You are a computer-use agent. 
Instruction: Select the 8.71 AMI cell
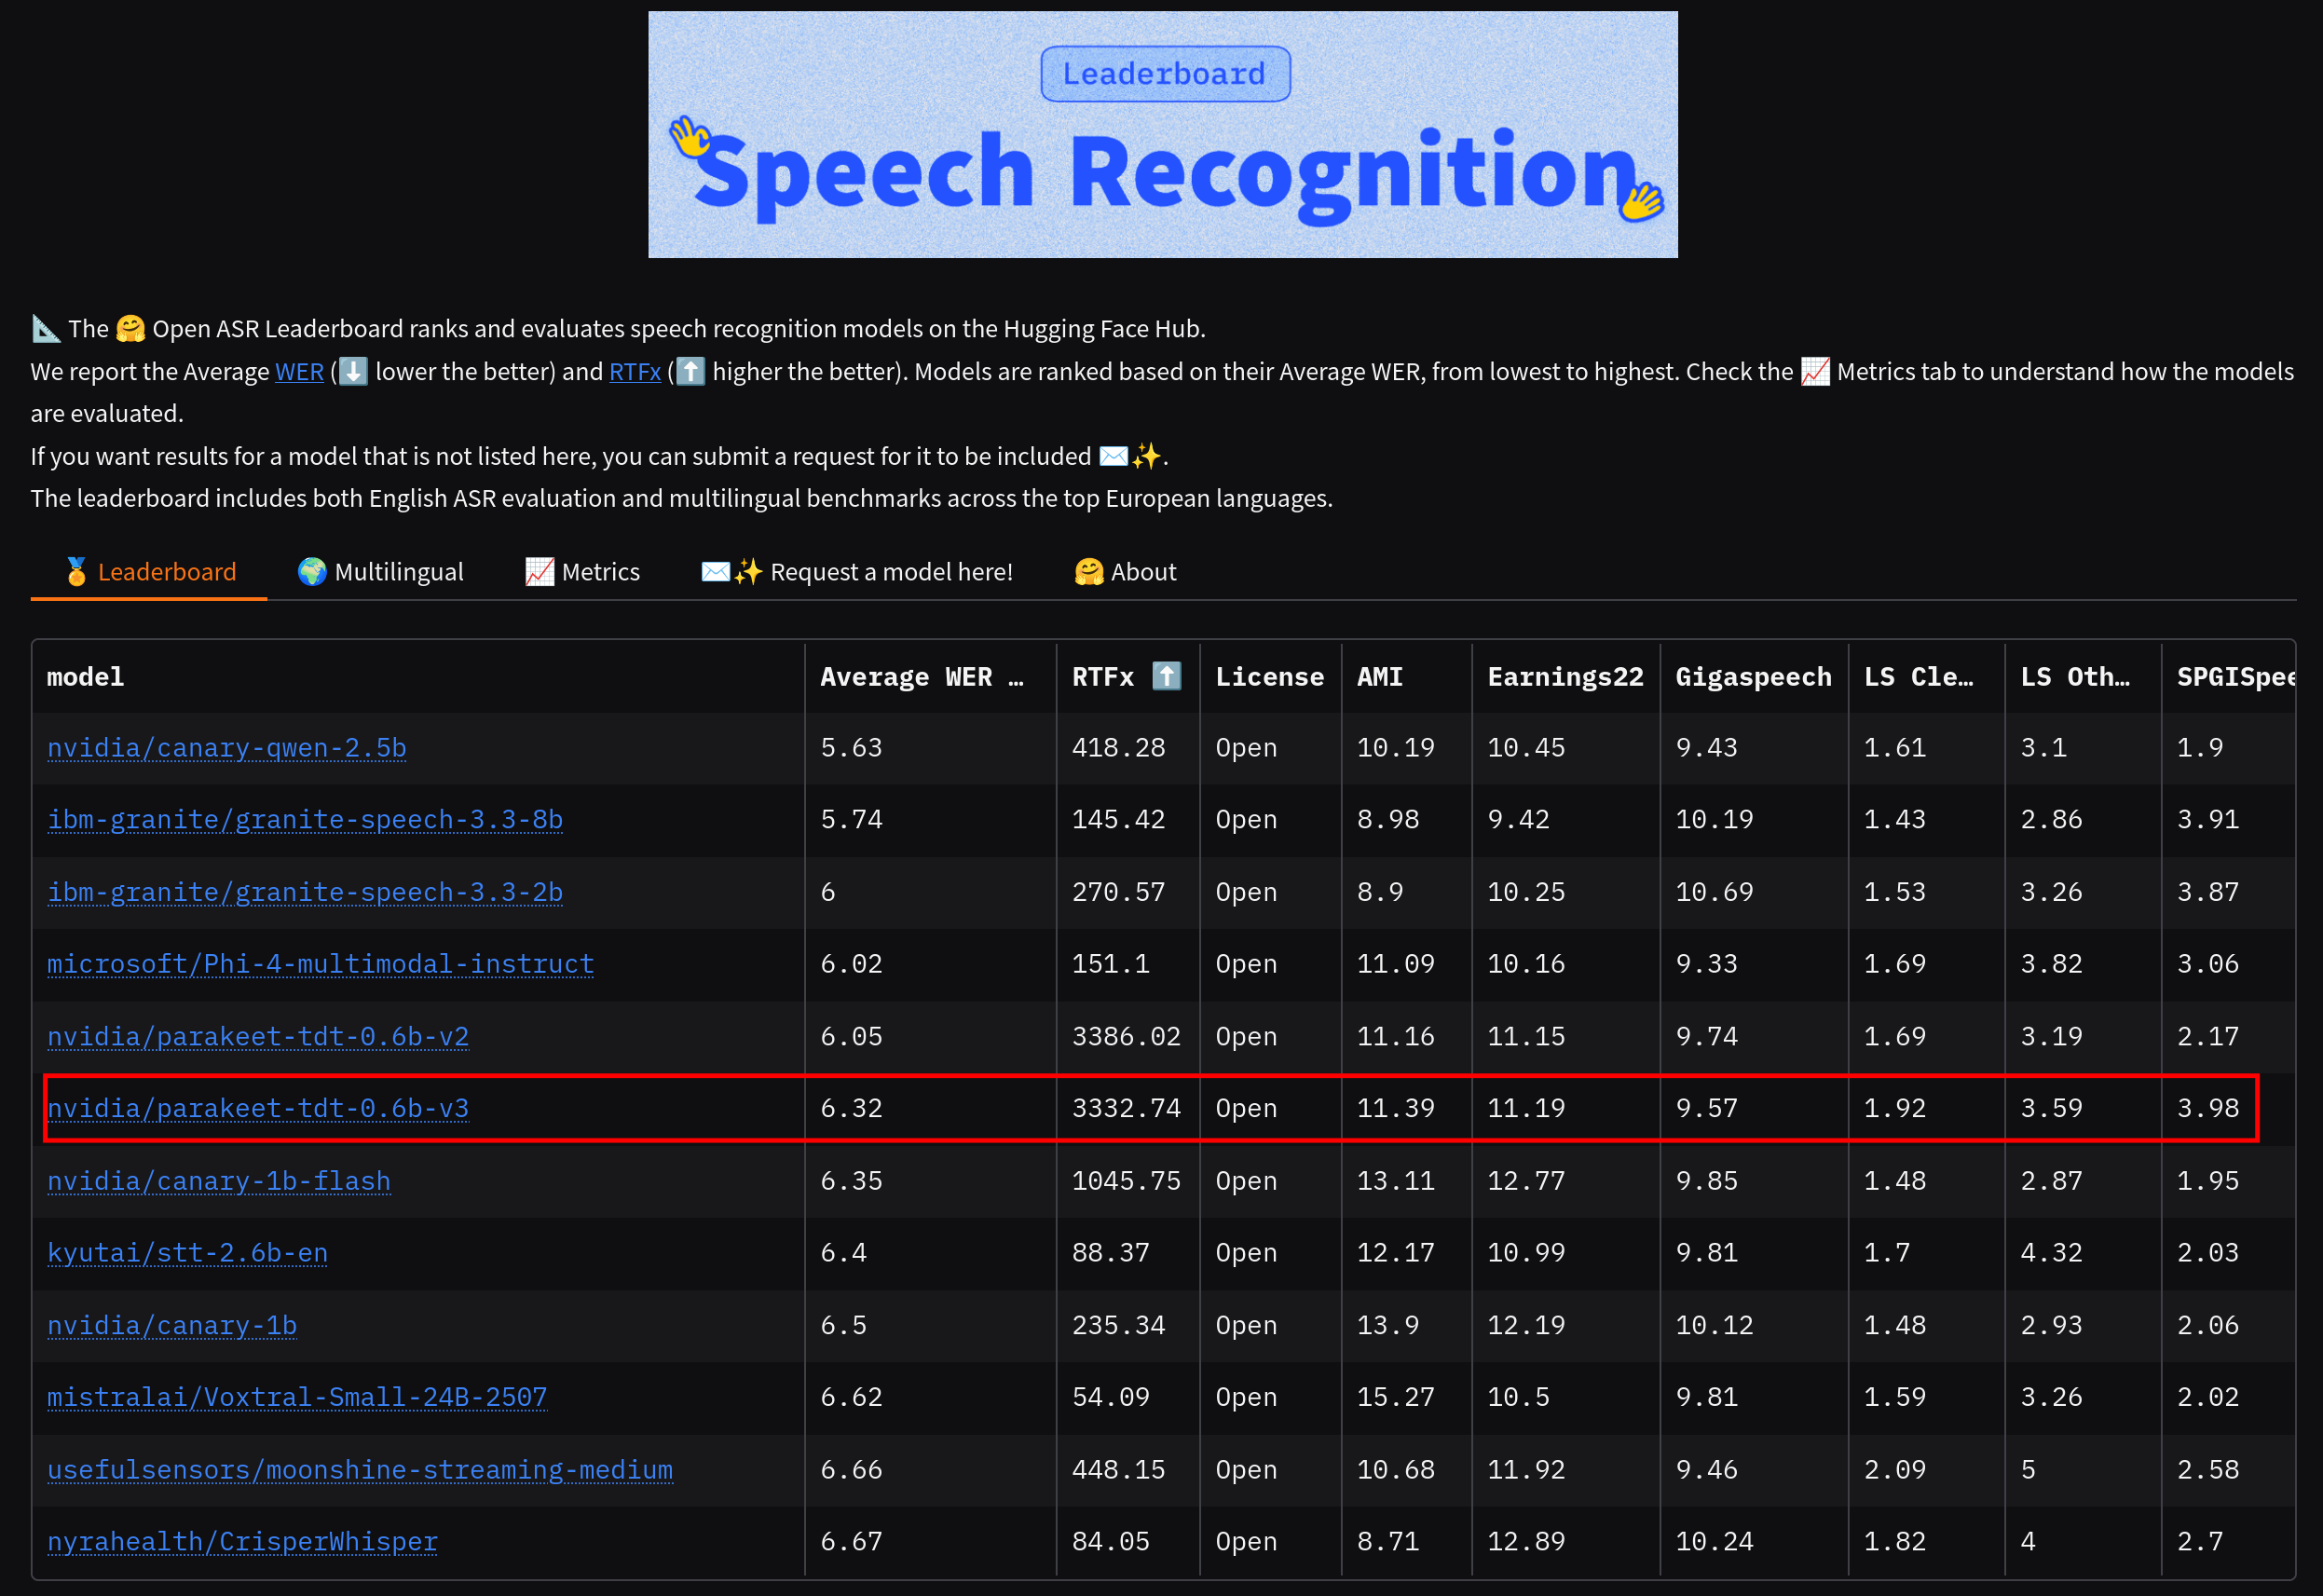pos(1406,1542)
